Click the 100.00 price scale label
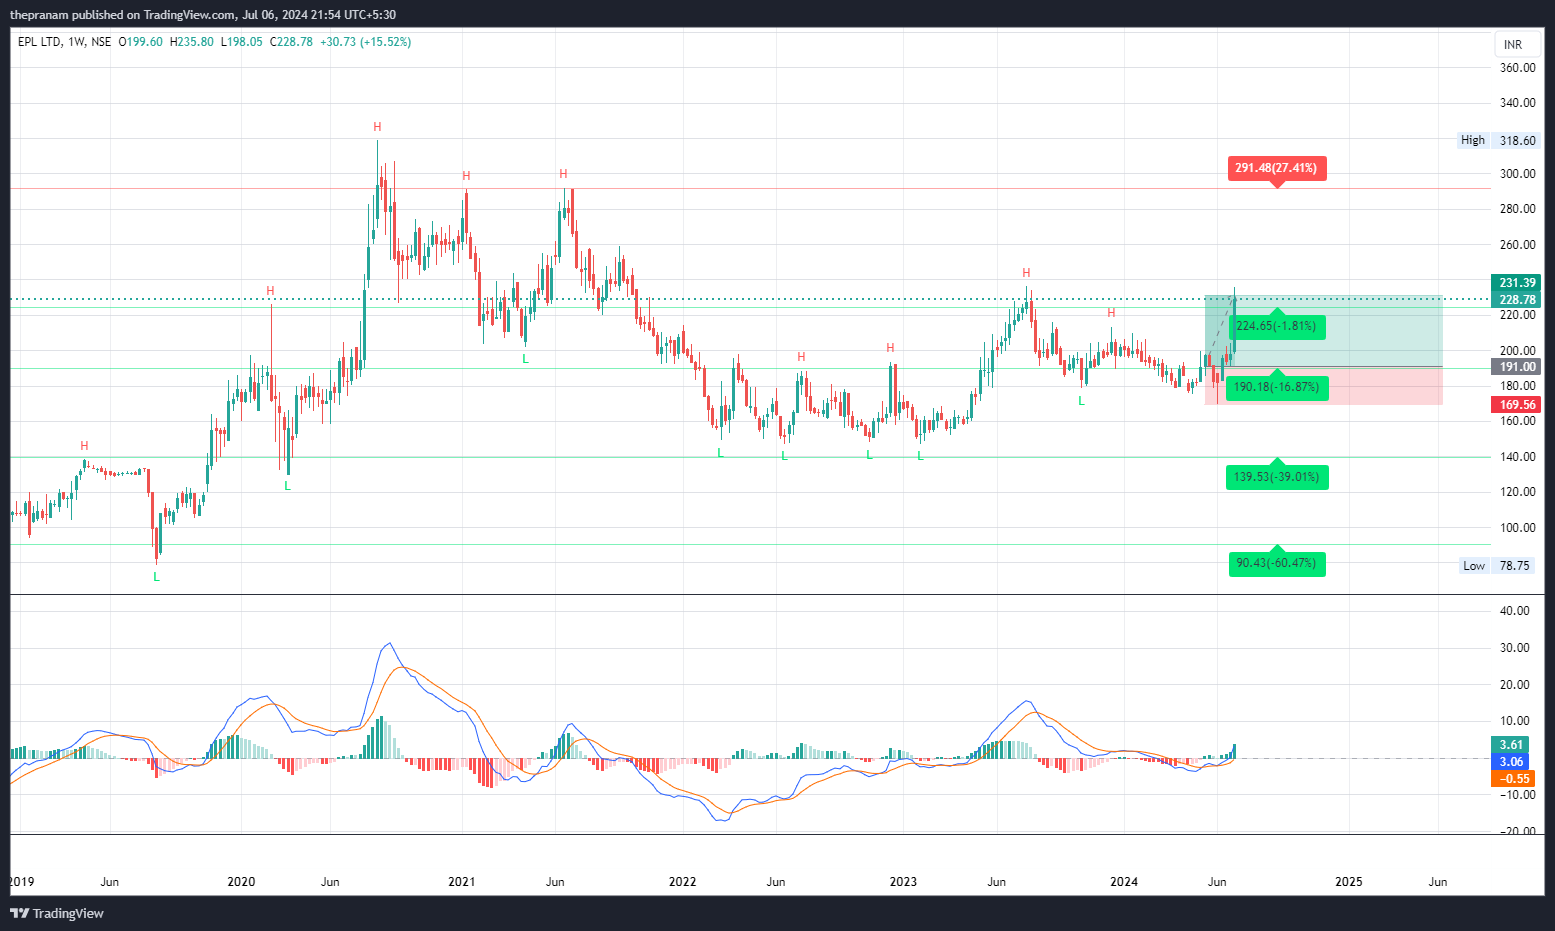 [x=1517, y=528]
